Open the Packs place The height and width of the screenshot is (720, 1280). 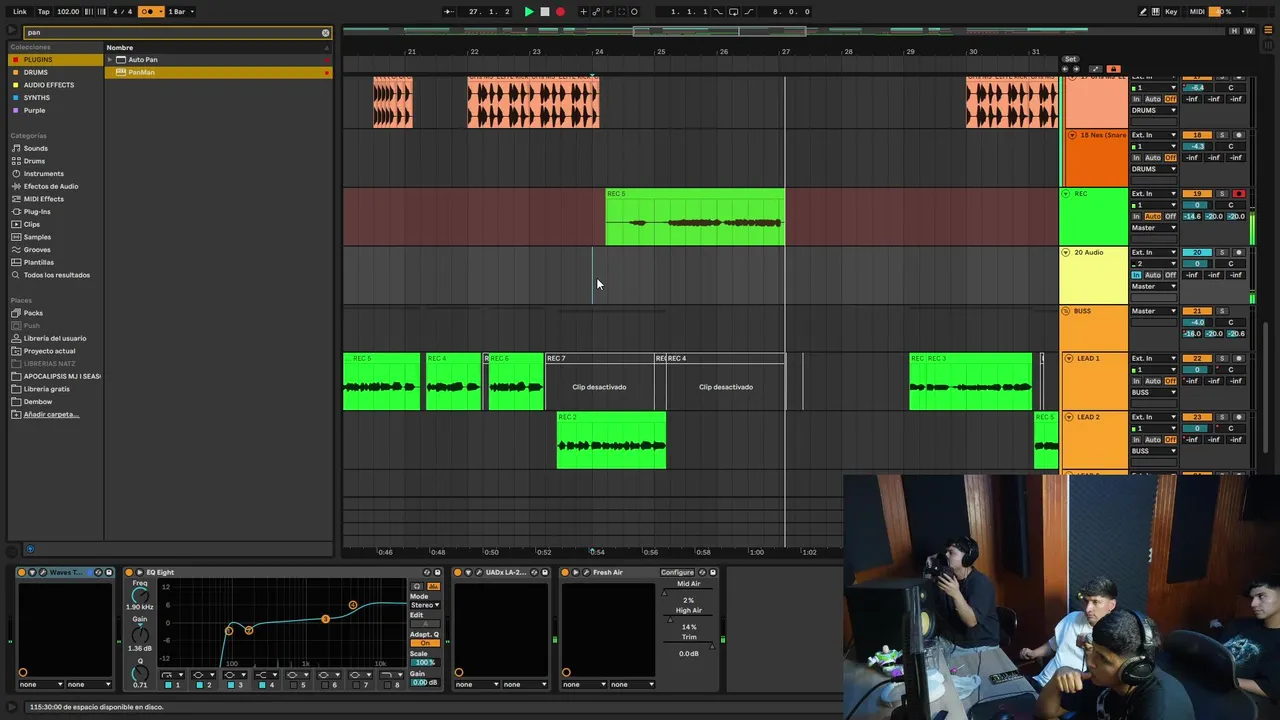click(x=33, y=313)
